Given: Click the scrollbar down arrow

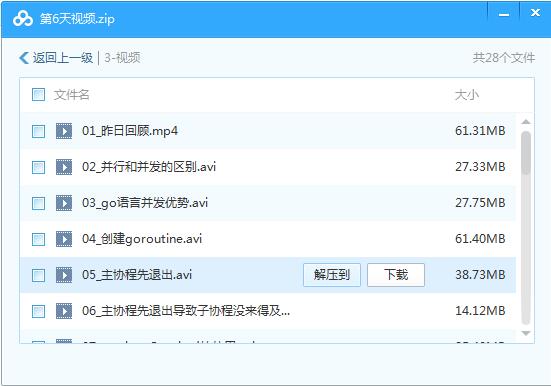Looking at the screenshot, I should coord(526,333).
